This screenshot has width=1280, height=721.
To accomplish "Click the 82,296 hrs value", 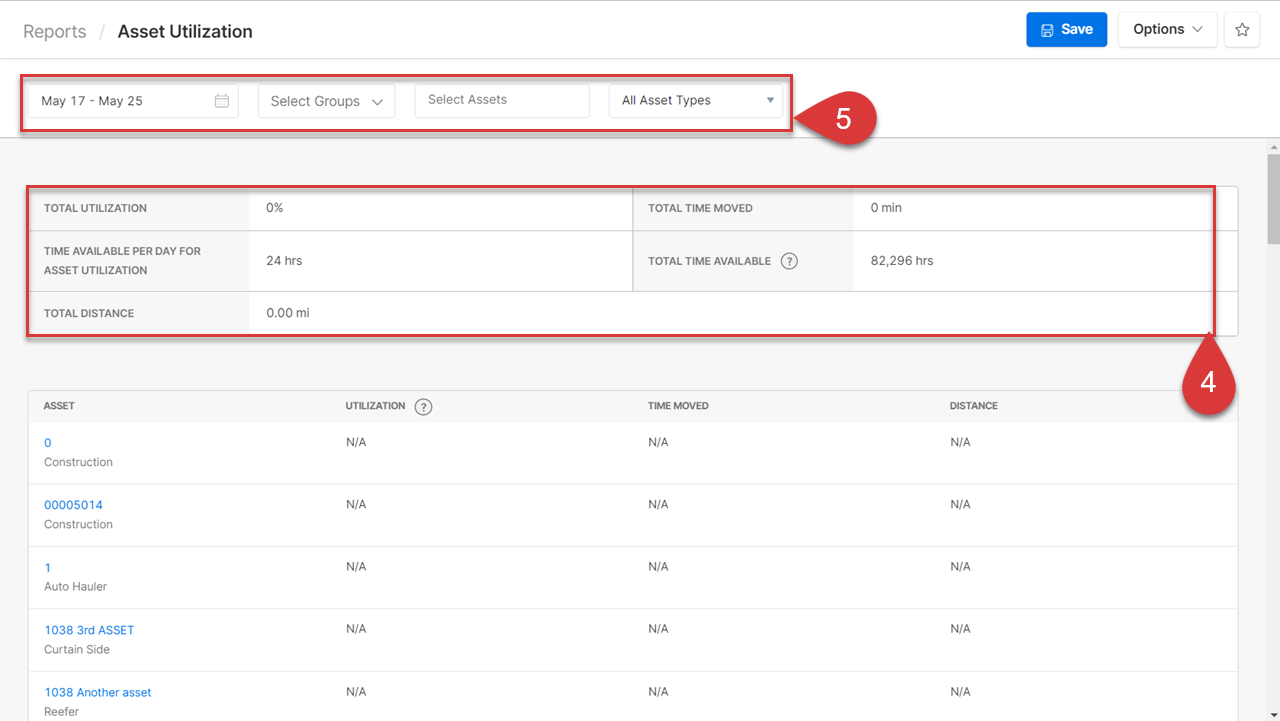I will click(x=902, y=261).
